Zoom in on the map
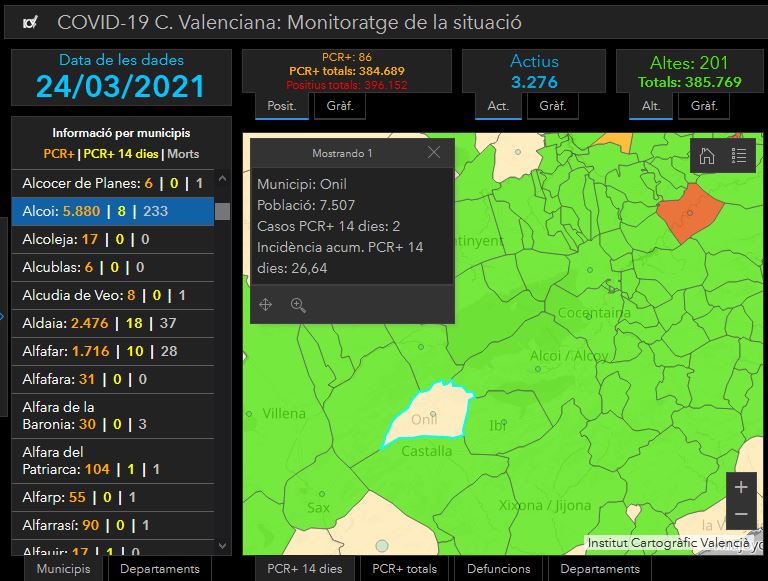This screenshot has width=768, height=581. click(741, 487)
